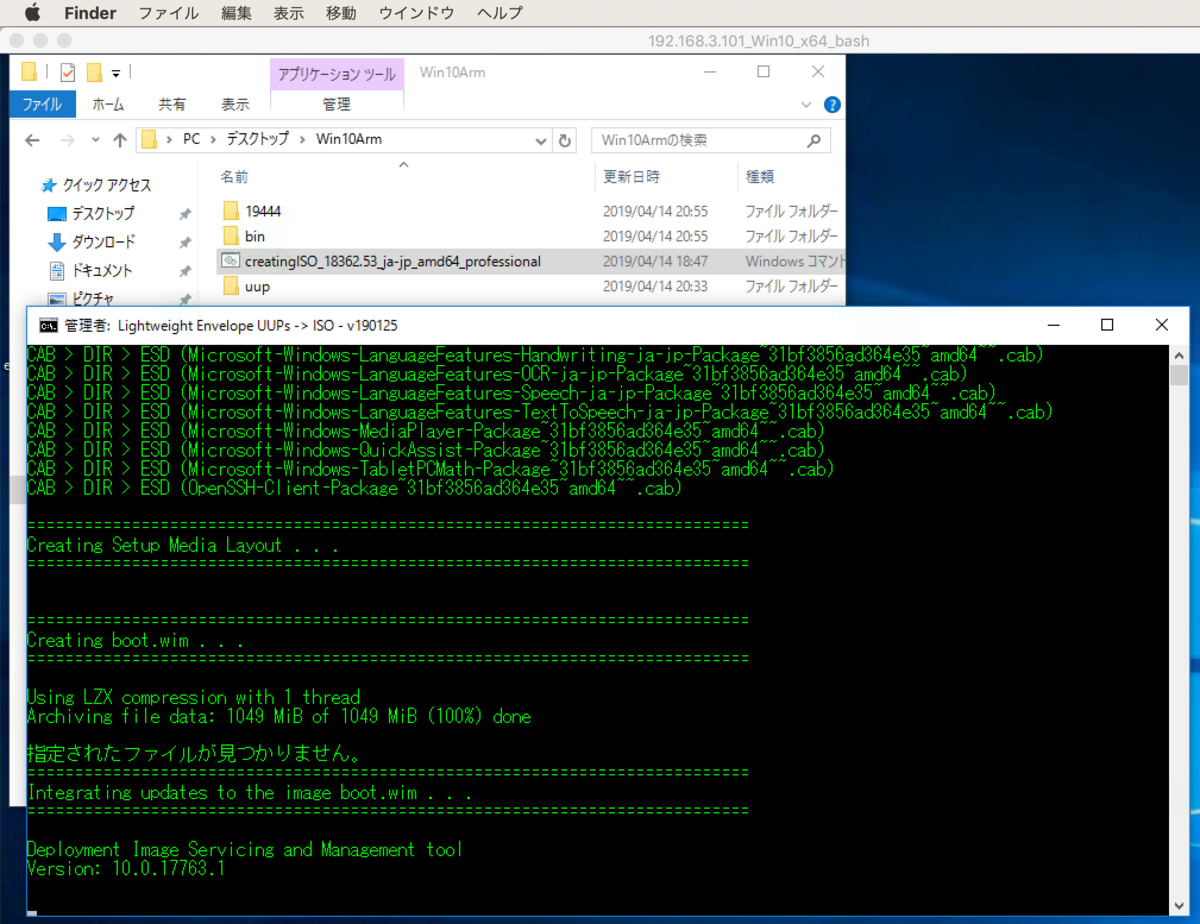Image resolution: width=1200 pixels, height=924 pixels.
Task: Open the ファイル menu in macOS menu bar
Action: (x=168, y=13)
